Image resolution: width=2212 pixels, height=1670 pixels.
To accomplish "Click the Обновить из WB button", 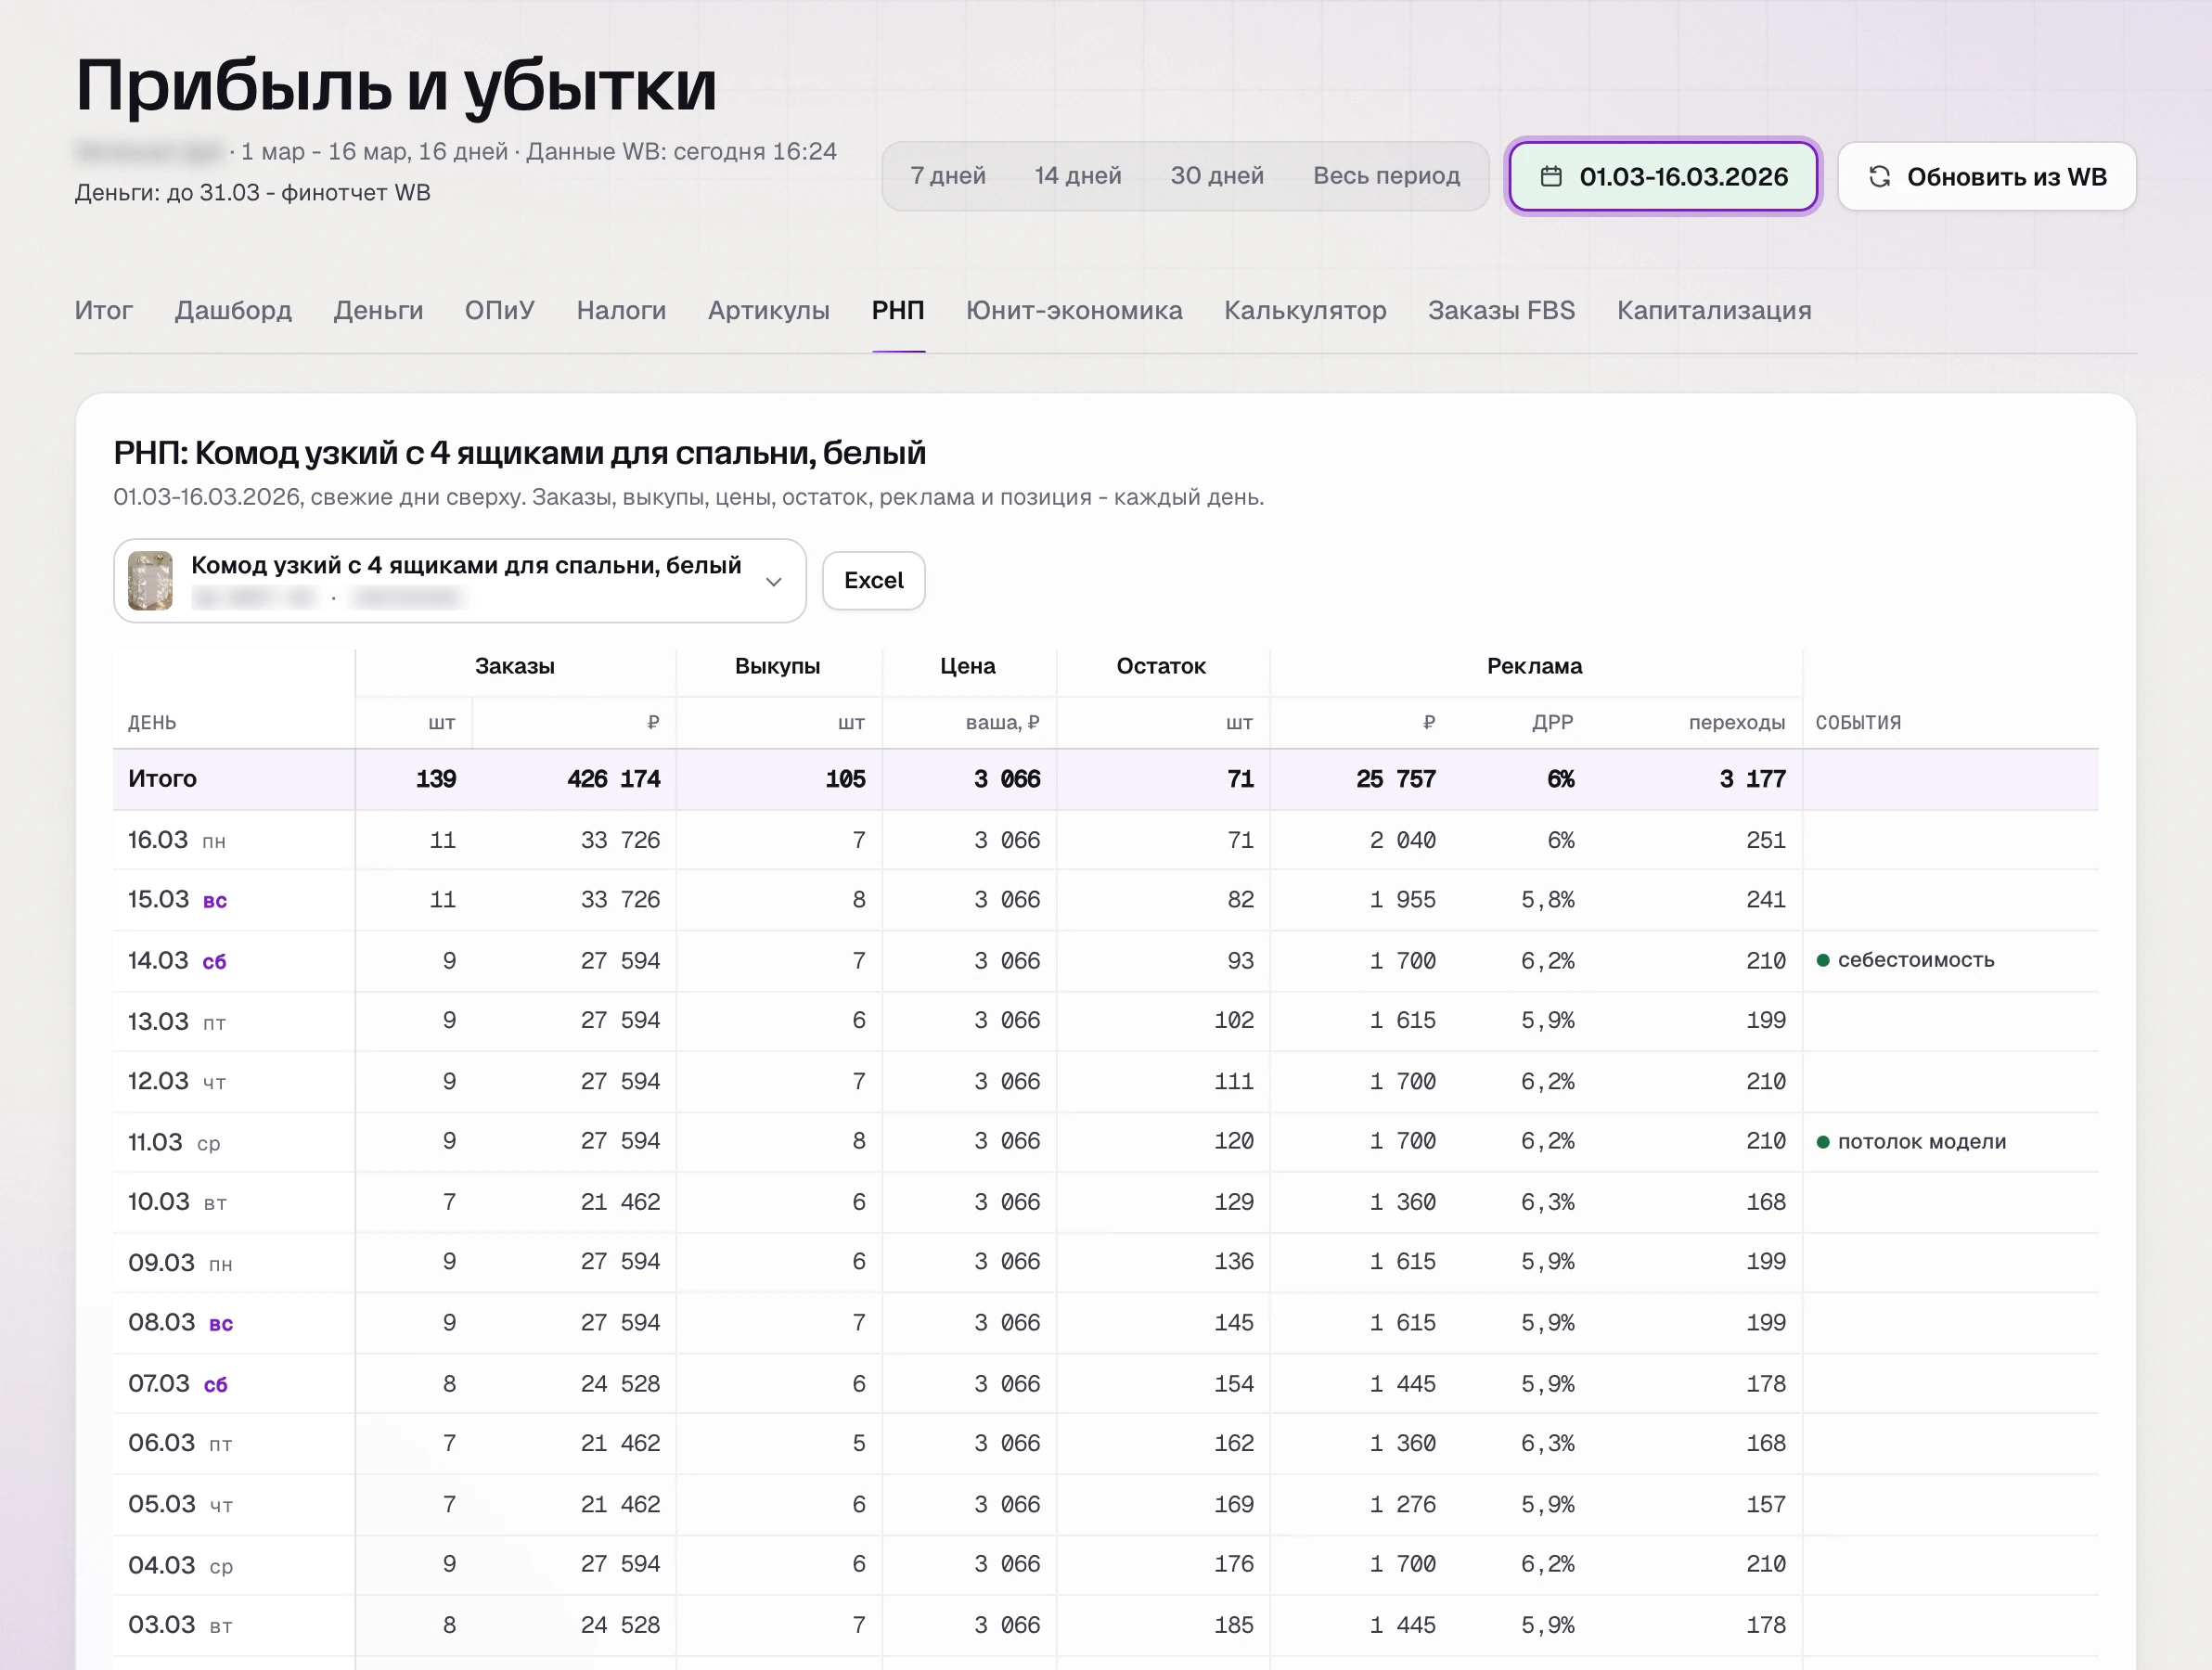I will pos(1986,176).
